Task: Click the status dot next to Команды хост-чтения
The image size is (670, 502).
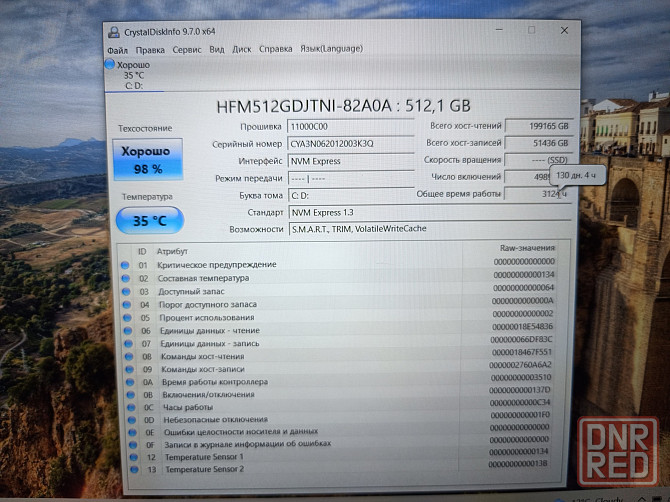Action: coord(125,355)
